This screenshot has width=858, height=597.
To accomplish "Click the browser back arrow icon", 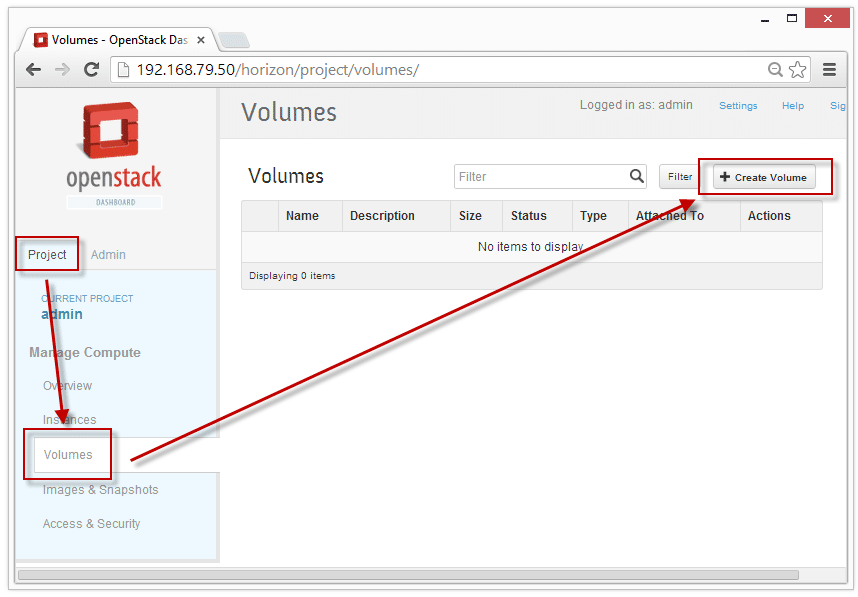I will coord(34,70).
